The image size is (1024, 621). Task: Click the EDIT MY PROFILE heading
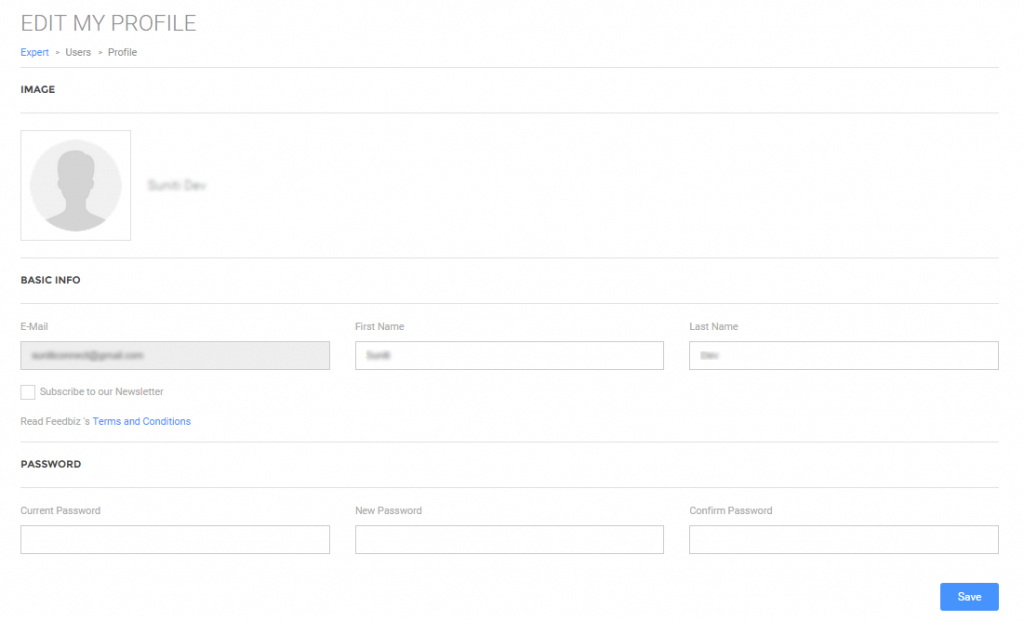(108, 23)
